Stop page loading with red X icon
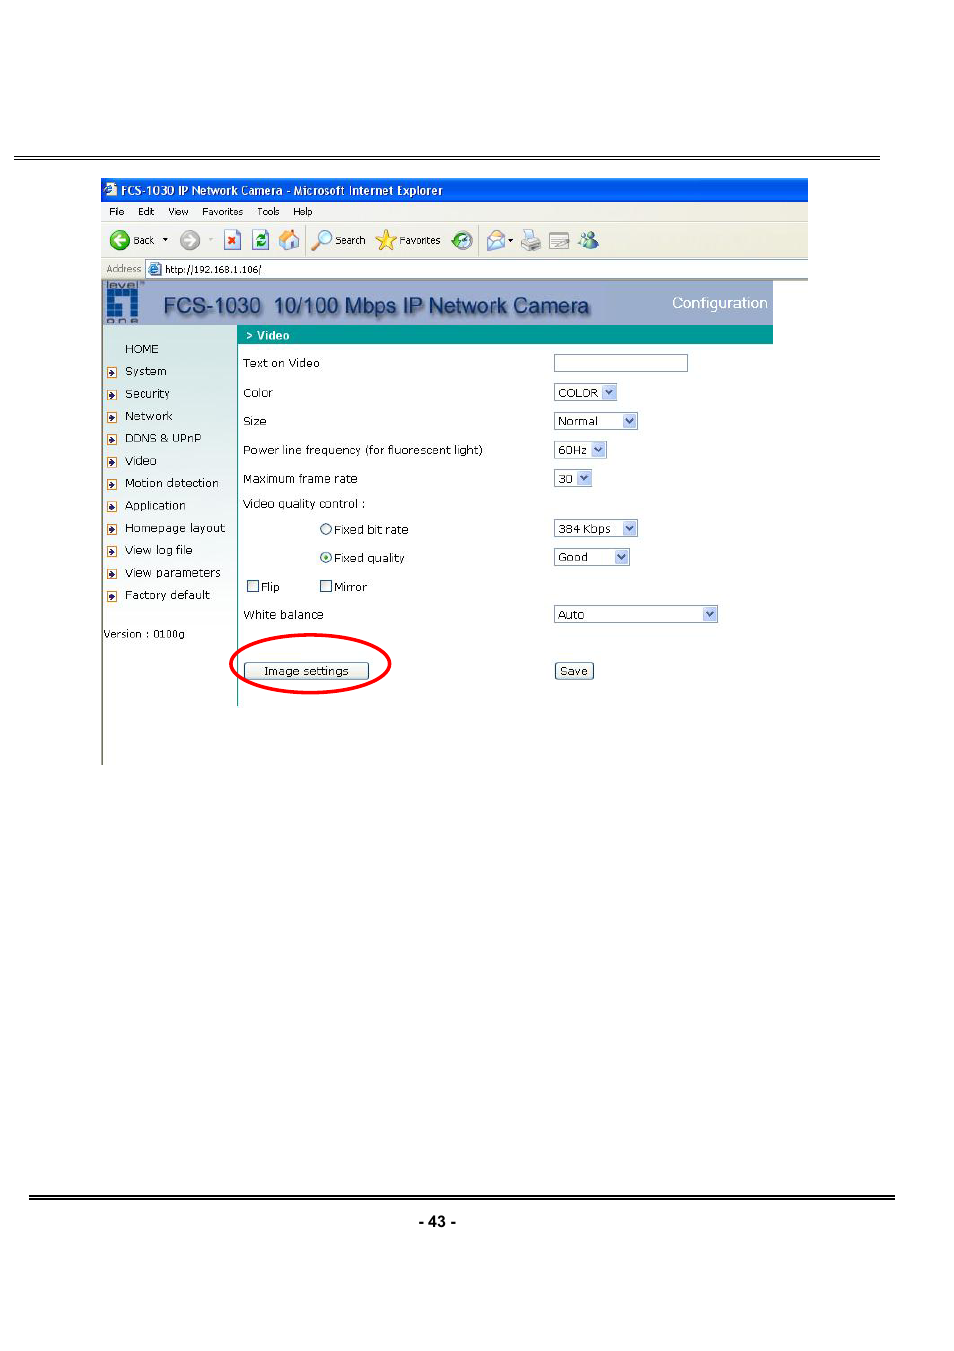The width and height of the screenshot is (954, 1351). (x=232, y=240)
